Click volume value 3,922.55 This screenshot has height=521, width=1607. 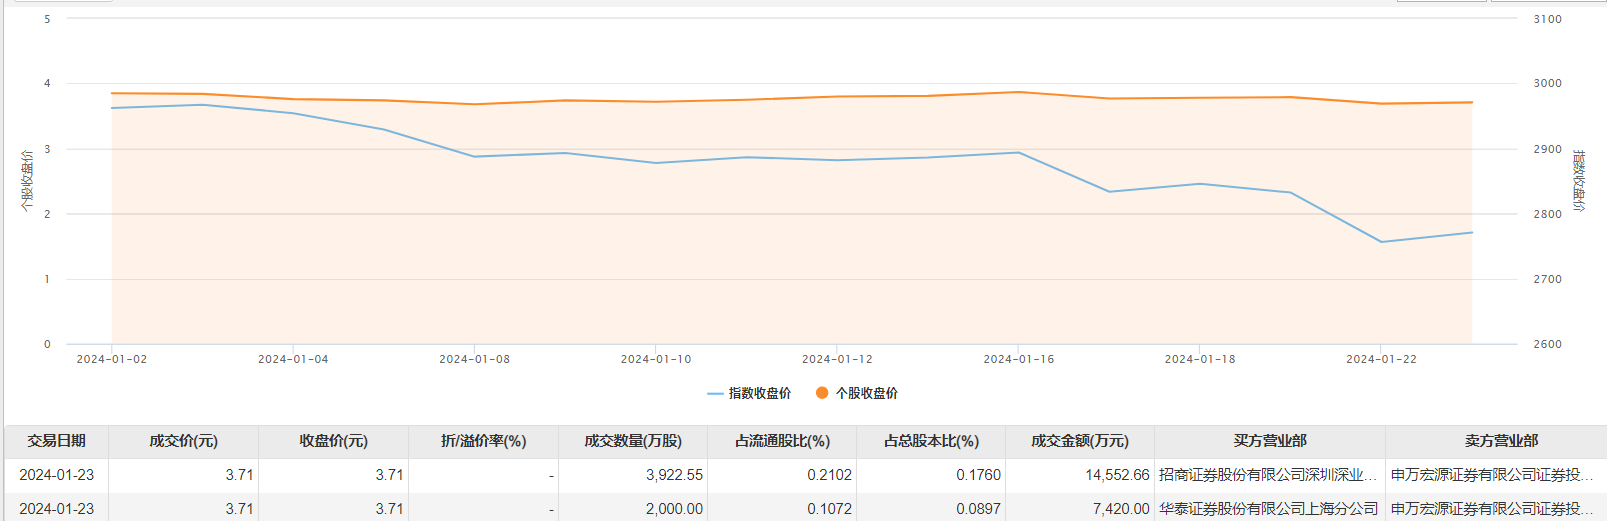pyautogui.click(x=674, y=475)
